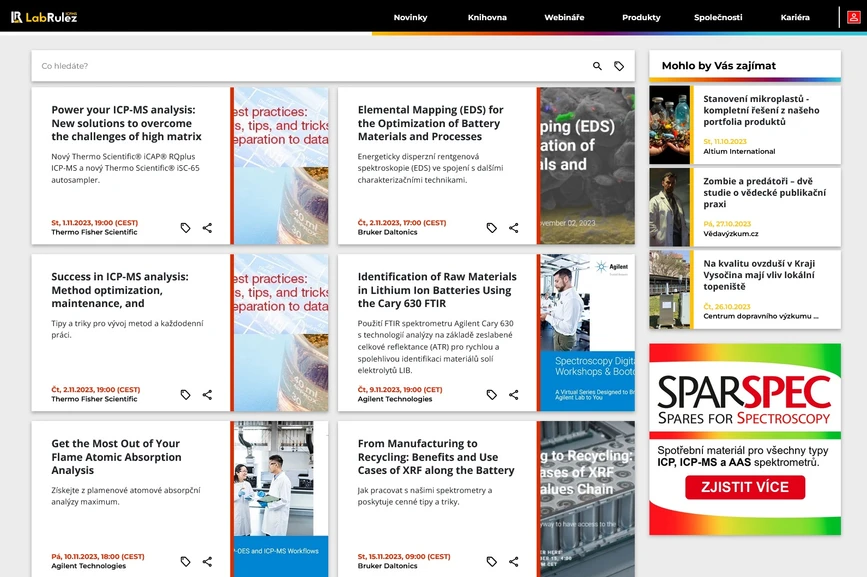Click date 'Pá, 10.11.2023, 18:00 (CEST)'

(98, 557)
